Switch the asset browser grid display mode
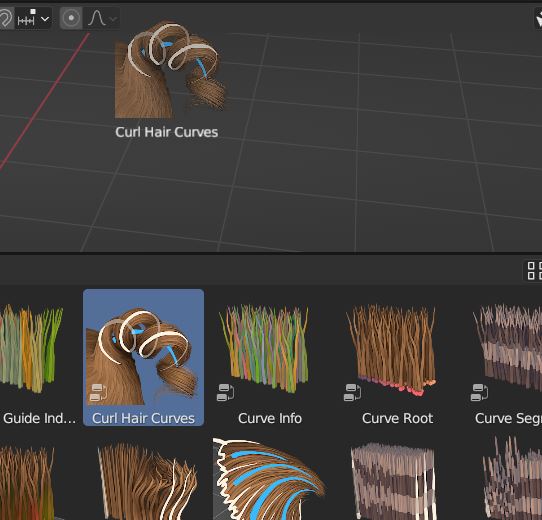The width and height of the screenshot is (542, 520). tap(534, 270)
